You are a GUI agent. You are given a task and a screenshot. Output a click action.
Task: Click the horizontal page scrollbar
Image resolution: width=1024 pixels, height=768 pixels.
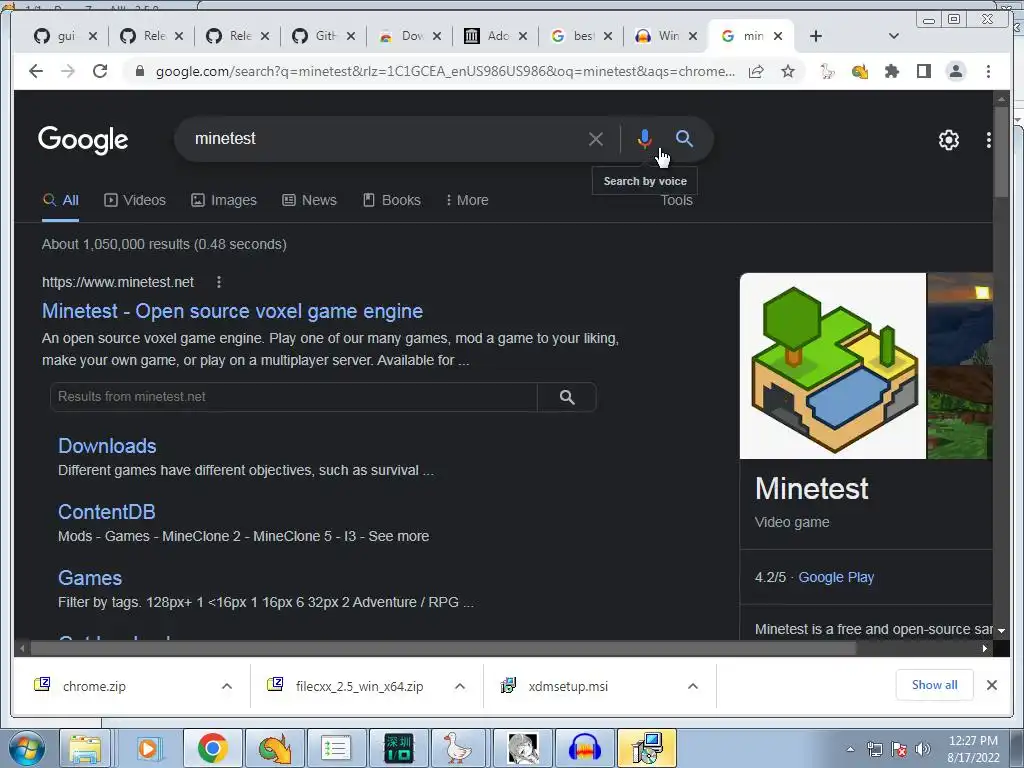[443, 648]
